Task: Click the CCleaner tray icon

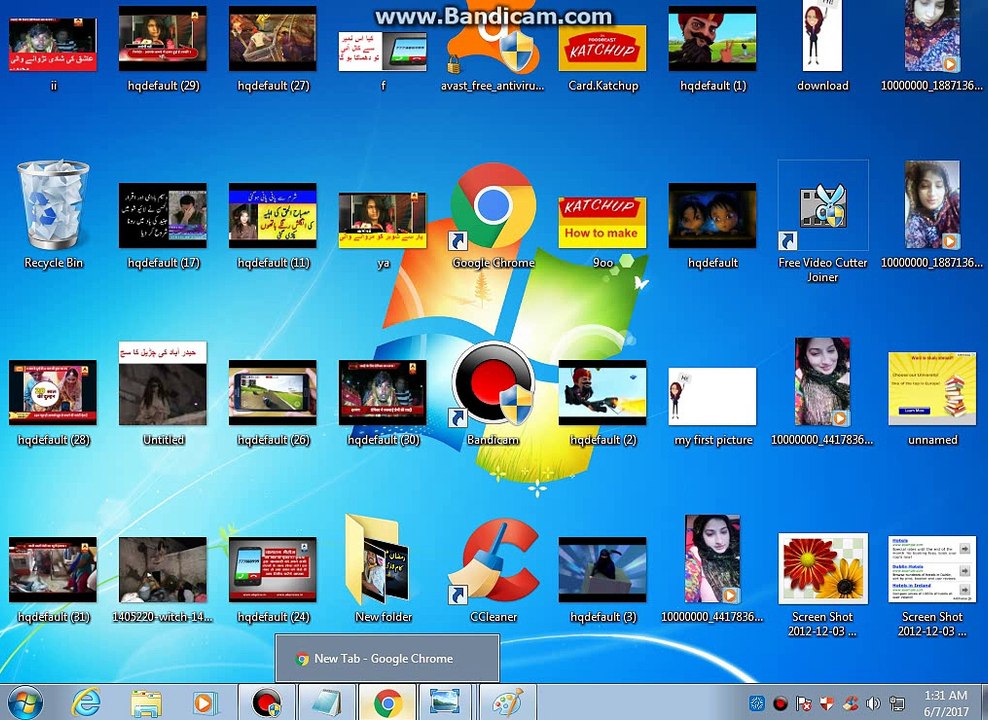Action: tap(850, 704)
